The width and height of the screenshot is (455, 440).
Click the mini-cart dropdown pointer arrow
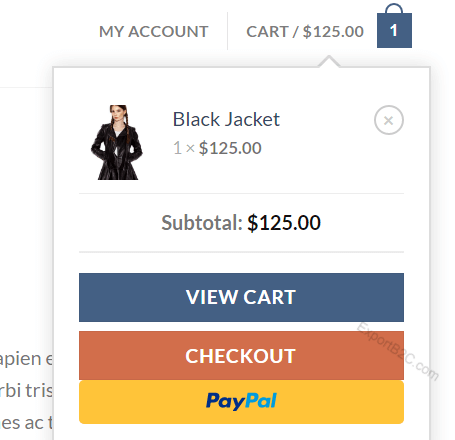tap(329, 62)
